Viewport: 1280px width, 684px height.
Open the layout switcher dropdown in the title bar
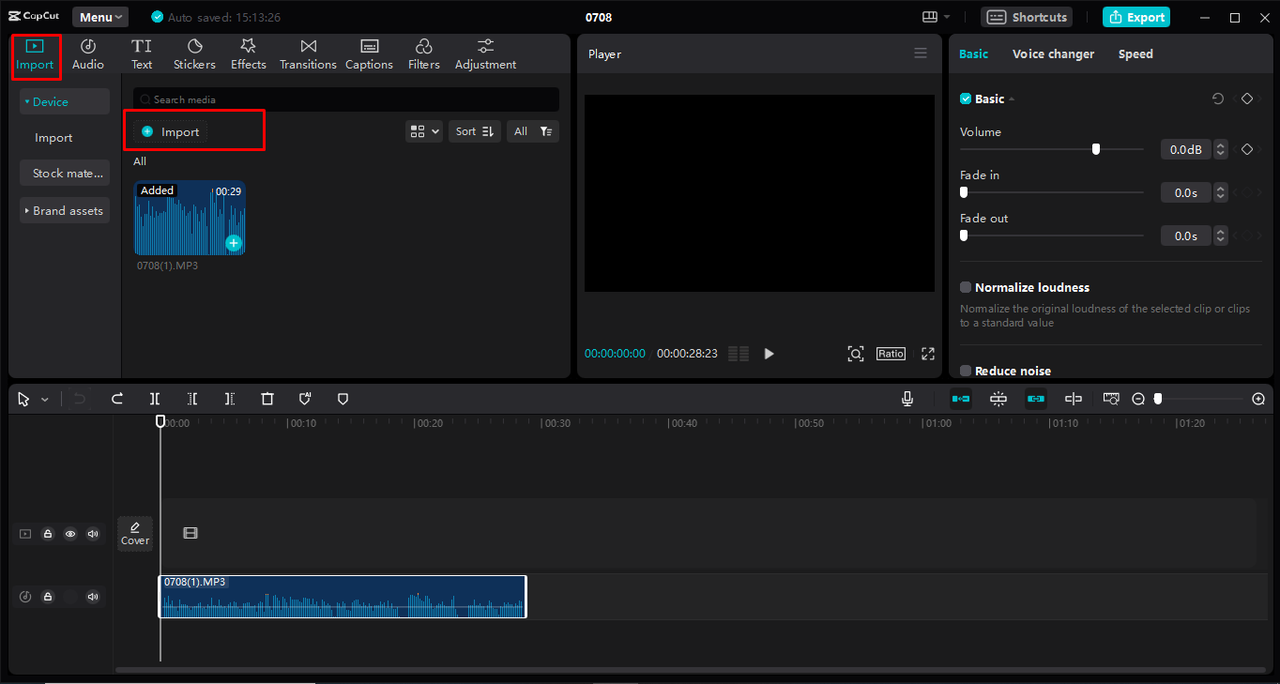point(936,17)
